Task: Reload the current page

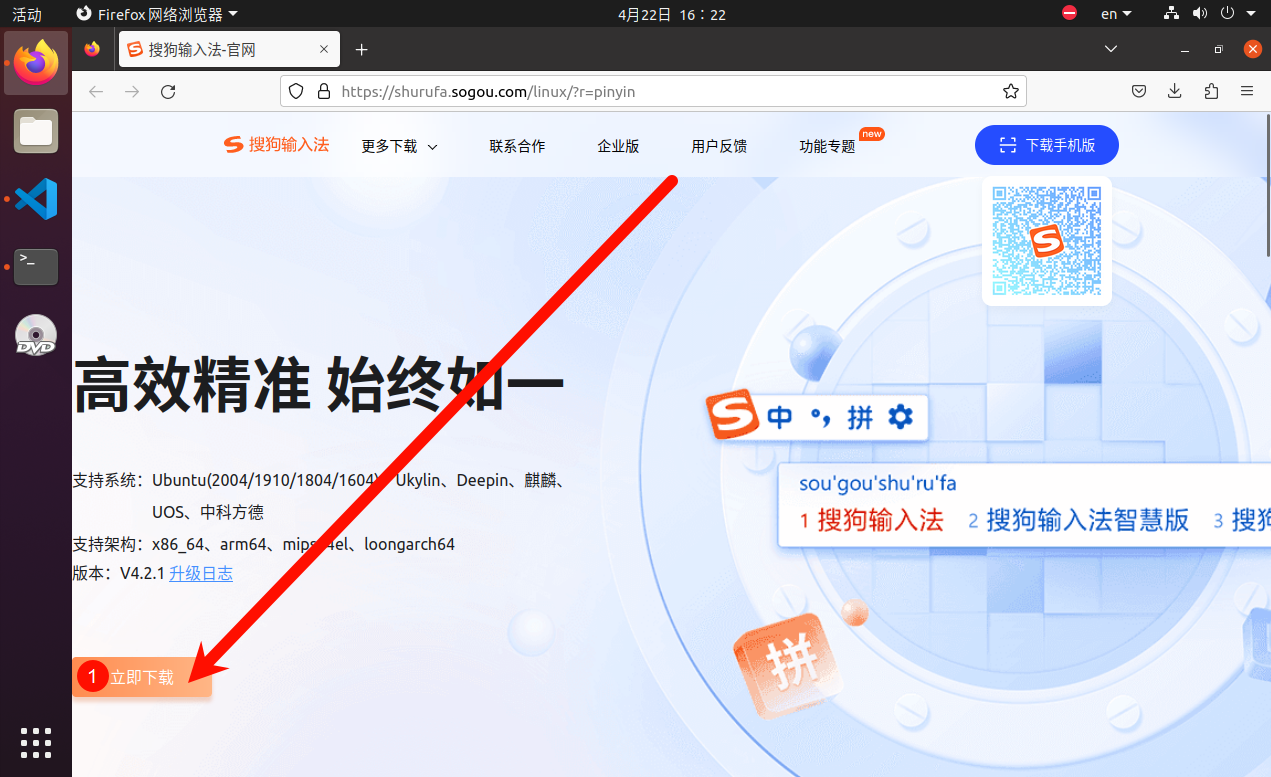Action: click(168, 92)
